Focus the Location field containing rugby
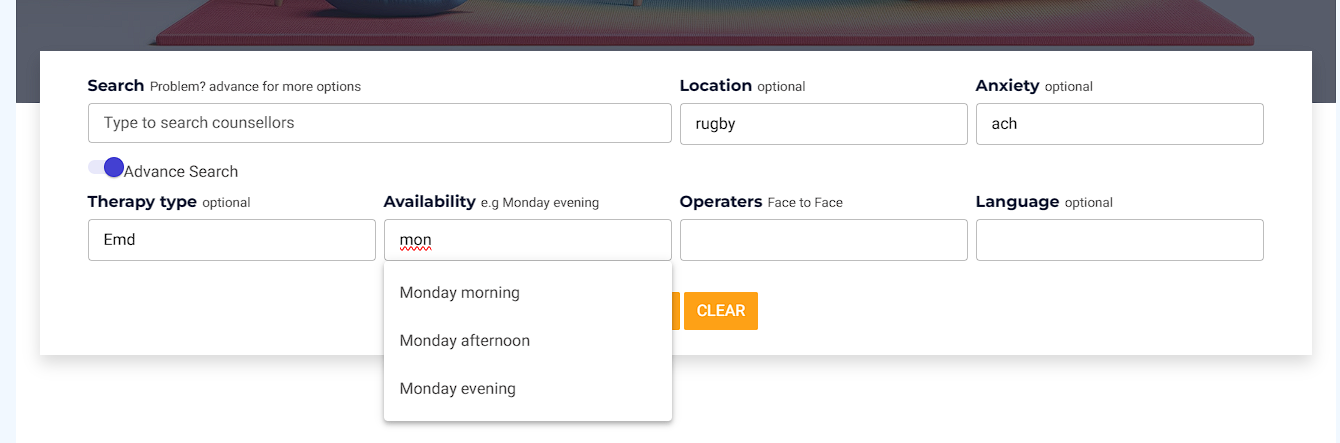1340x443 pixels. pos(824,124)
